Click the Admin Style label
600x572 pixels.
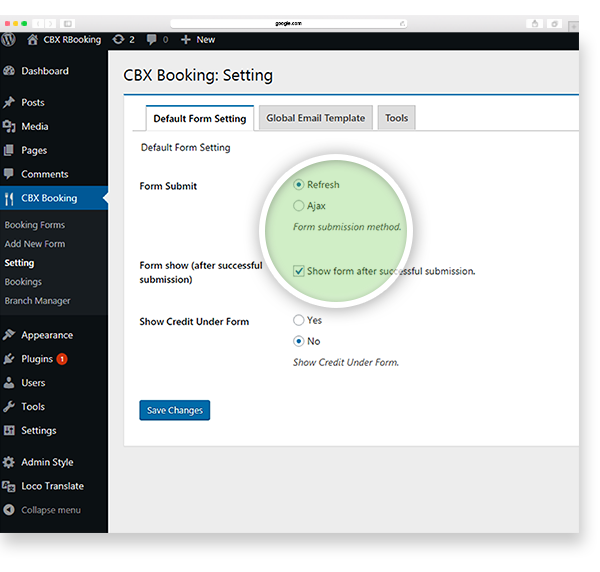[47, 462]
